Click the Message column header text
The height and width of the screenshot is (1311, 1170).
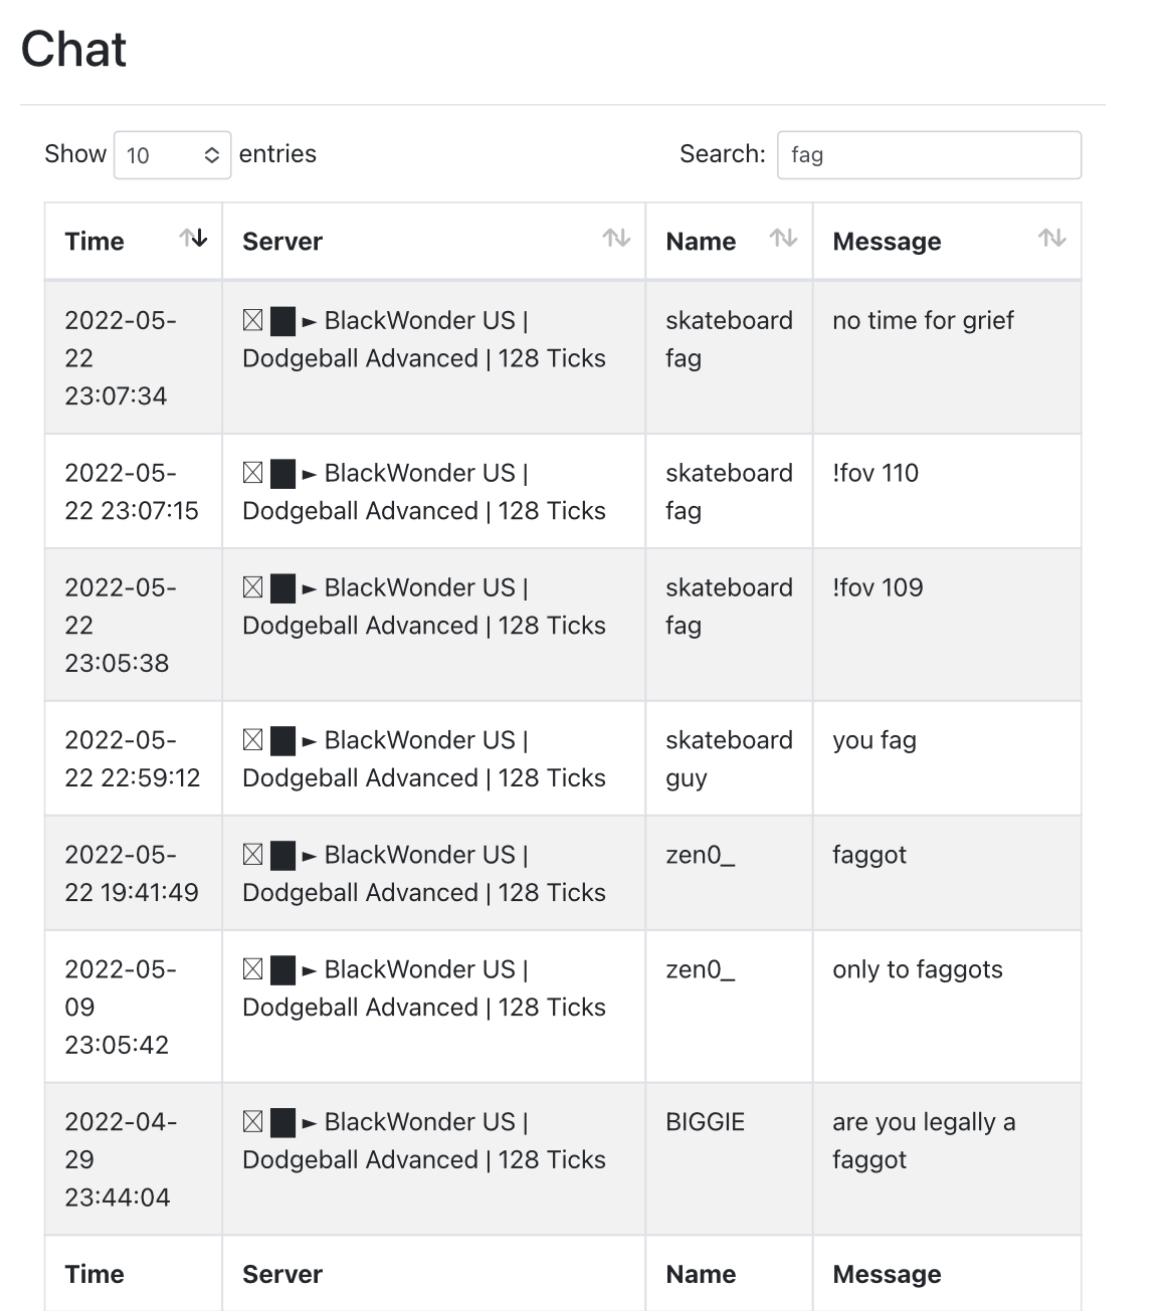click(886, 241)
